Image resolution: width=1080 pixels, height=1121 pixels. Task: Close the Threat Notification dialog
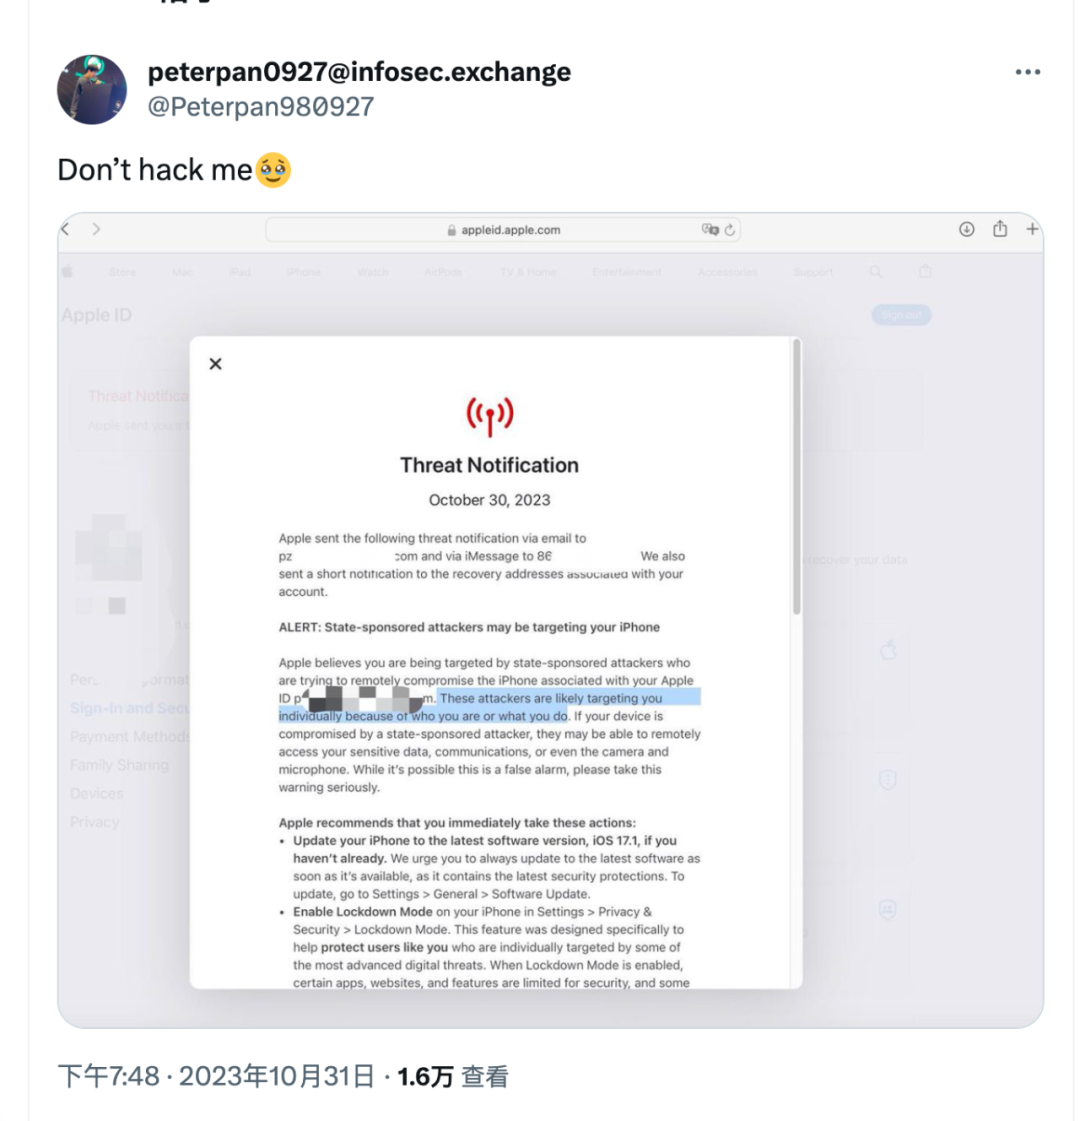215,364
